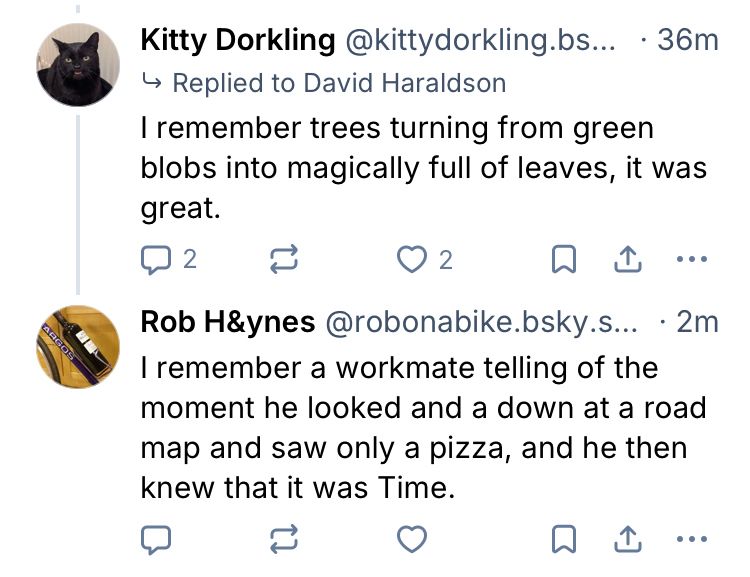This screenshot has width=750, height=577.
Task: Open more options on Kitty Dorkling's post
Action: pos(691,261)
